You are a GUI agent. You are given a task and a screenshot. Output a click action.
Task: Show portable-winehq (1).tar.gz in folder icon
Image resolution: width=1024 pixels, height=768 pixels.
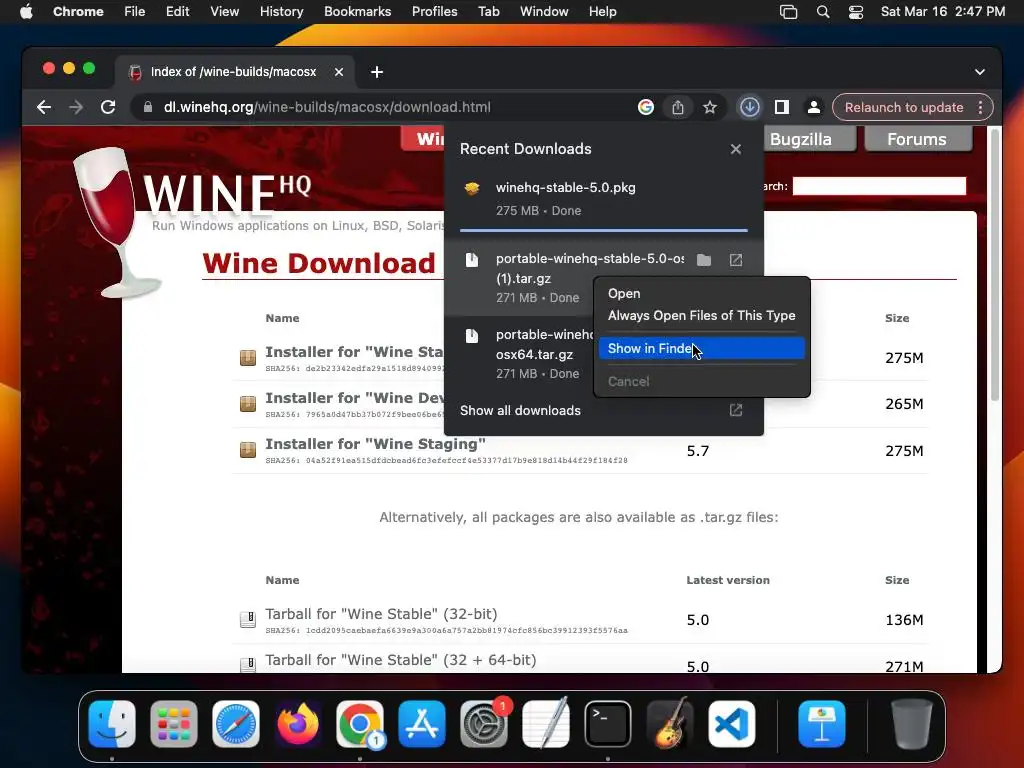click(x=703, y=260)
